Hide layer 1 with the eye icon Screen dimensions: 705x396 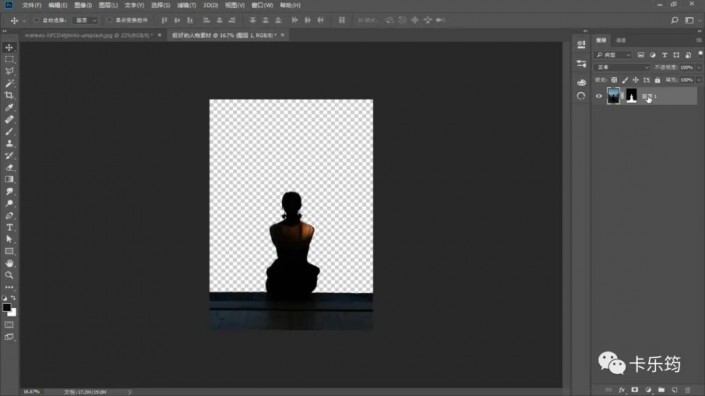[x=598, y=96]
